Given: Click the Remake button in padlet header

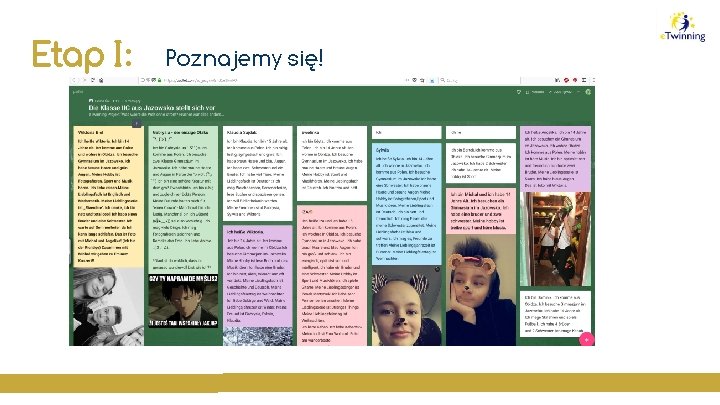Looking at the screenshot, I should [x=535, y=92].
